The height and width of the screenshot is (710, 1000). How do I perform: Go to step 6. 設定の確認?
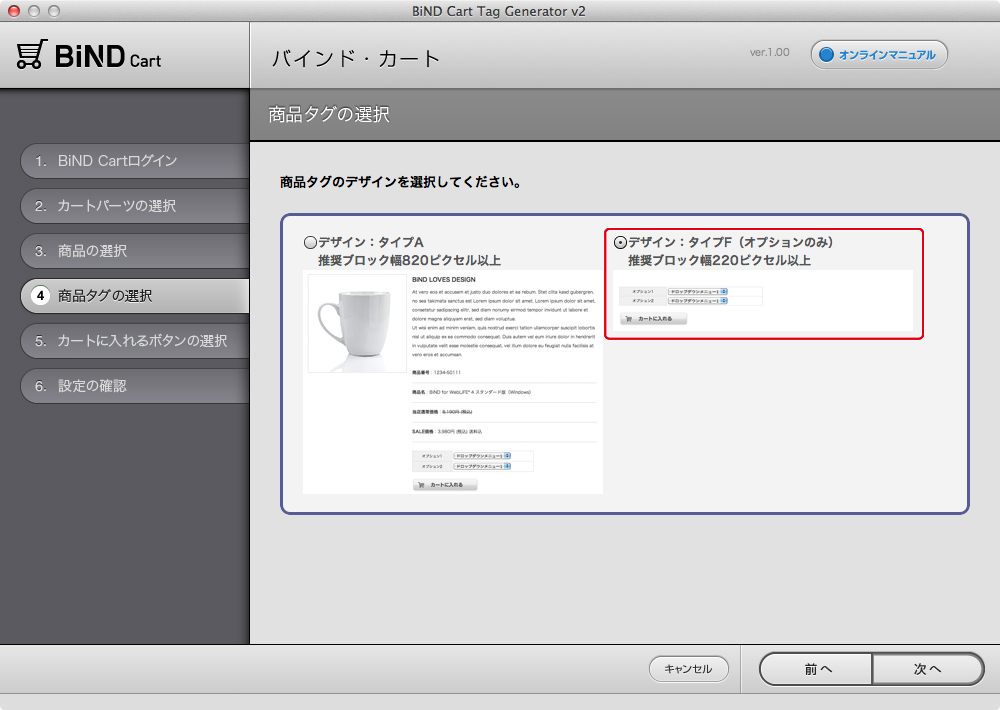tap(135, 386)
